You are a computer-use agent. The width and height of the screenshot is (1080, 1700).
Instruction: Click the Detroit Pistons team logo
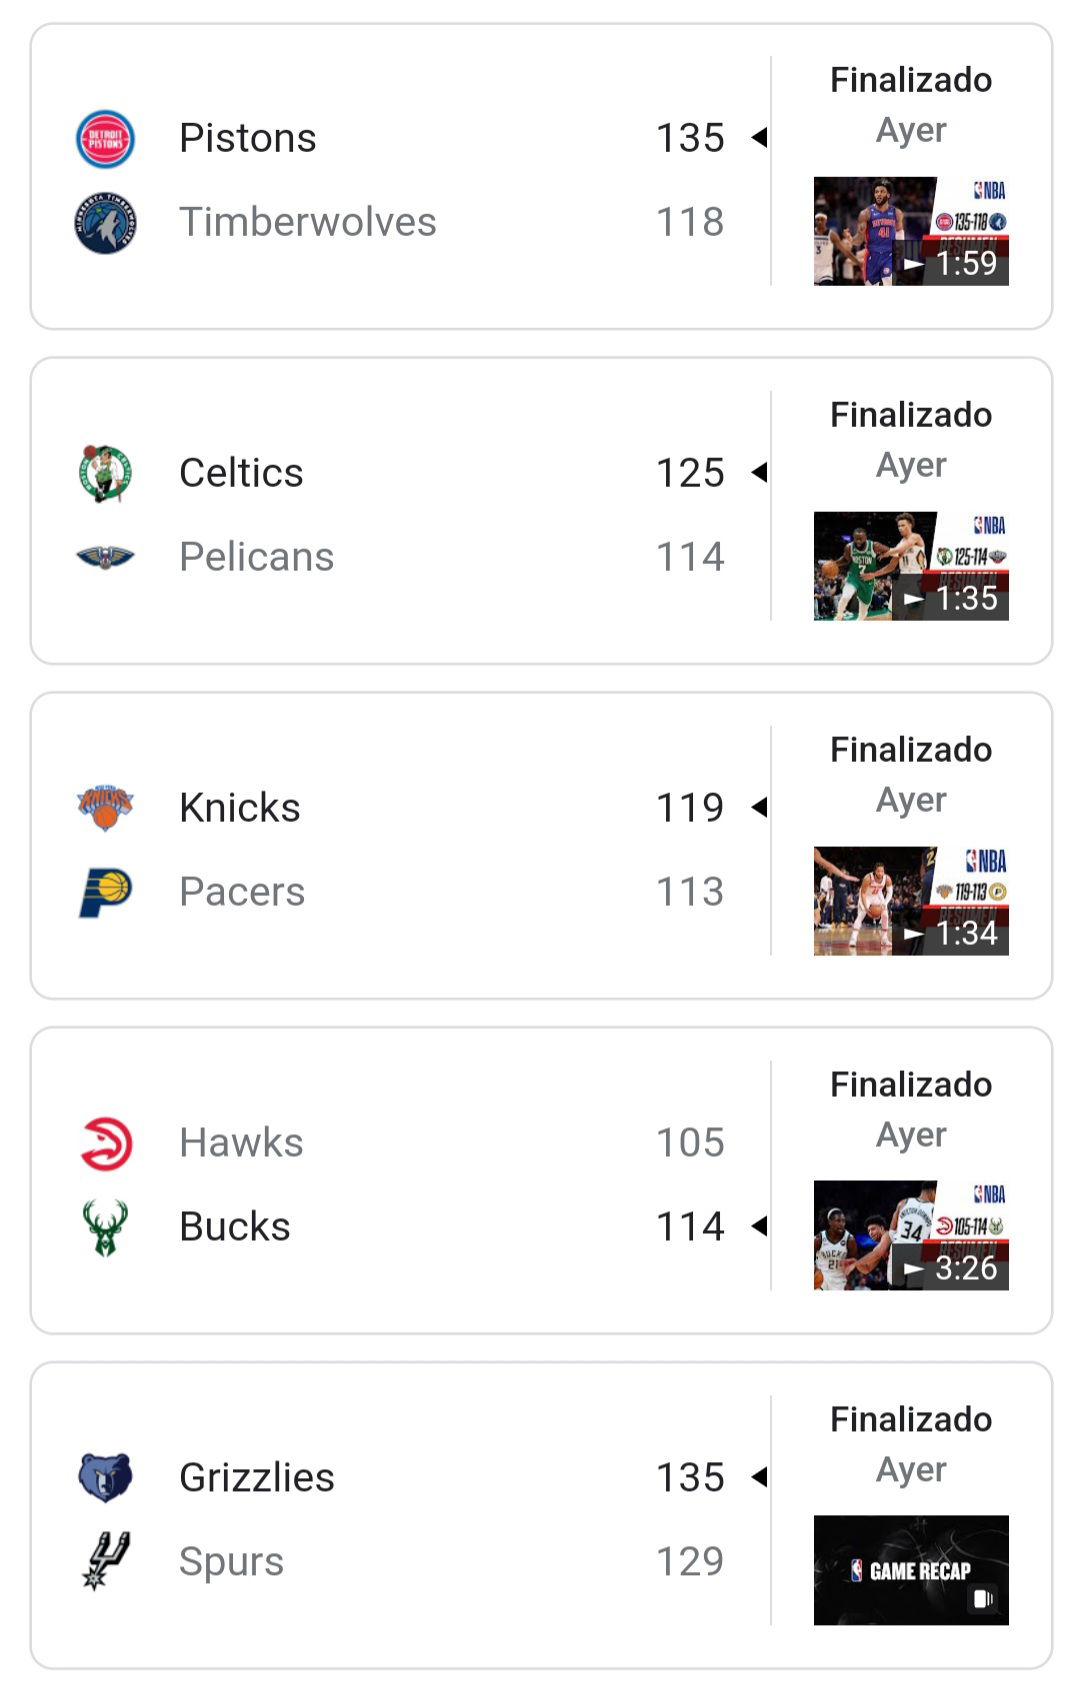(105, 139)
